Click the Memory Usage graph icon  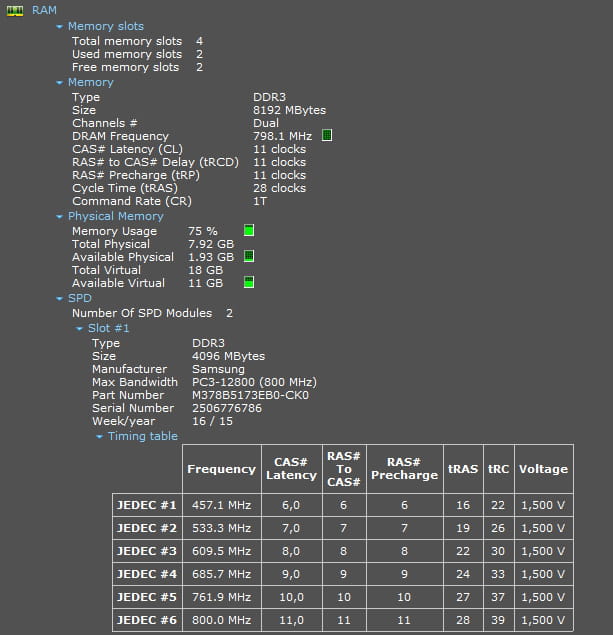click(249, 230)
